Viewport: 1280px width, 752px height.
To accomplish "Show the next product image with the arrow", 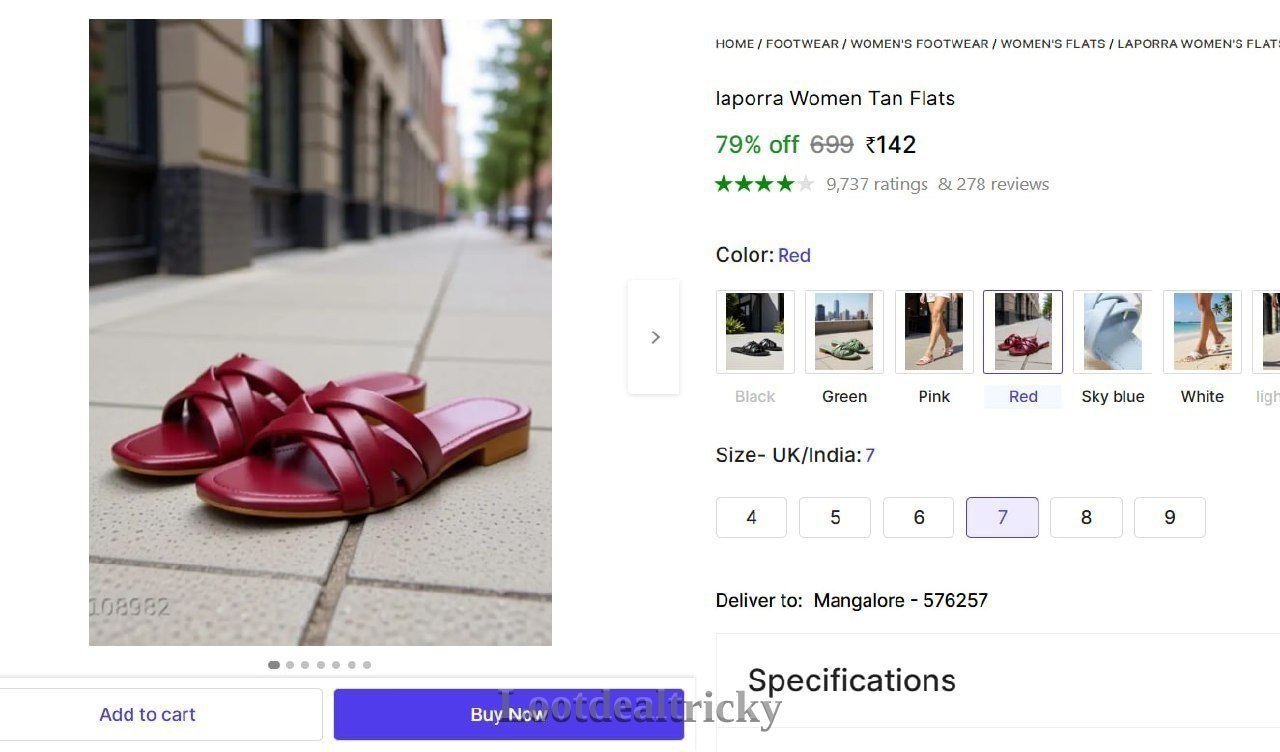I will pyautogui.click(x=654, y=337).
